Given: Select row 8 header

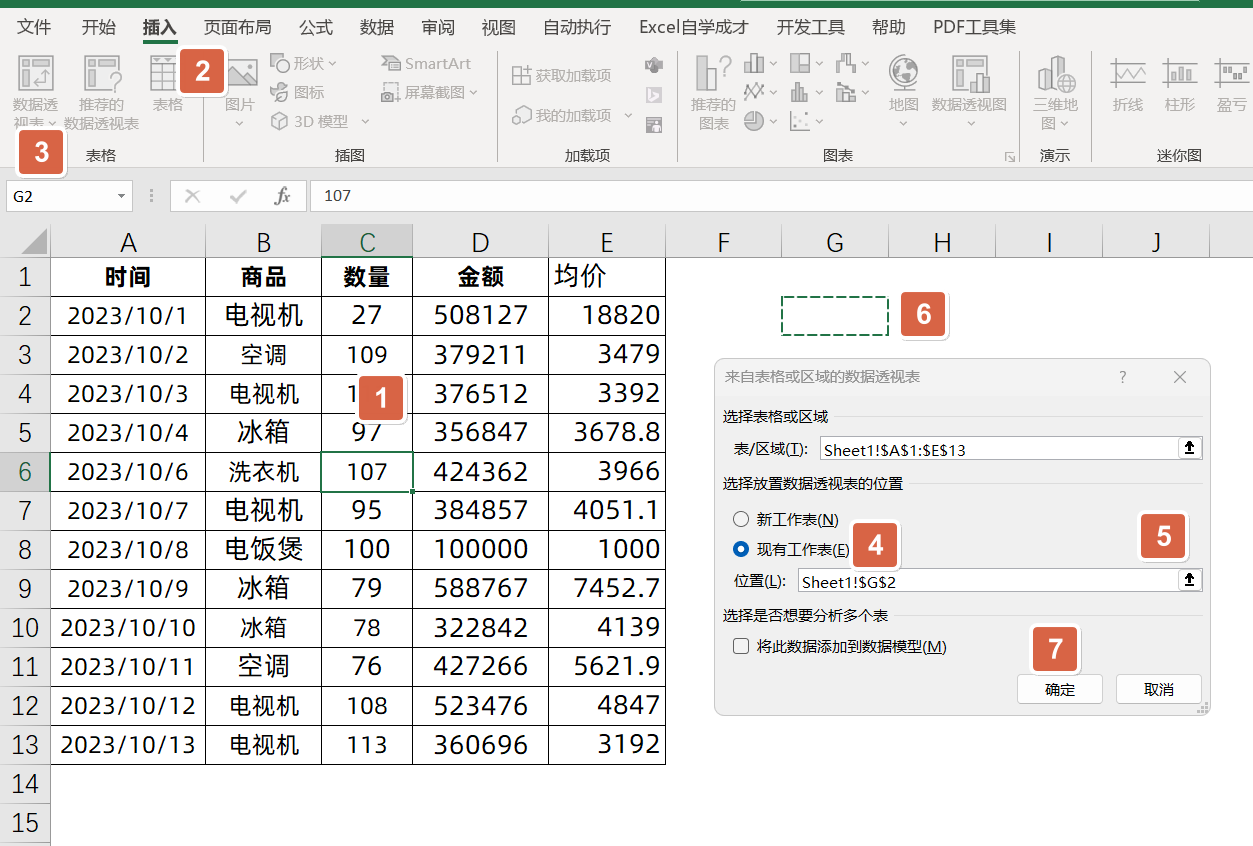Looking at the screenshot, I should coord(25,549).
